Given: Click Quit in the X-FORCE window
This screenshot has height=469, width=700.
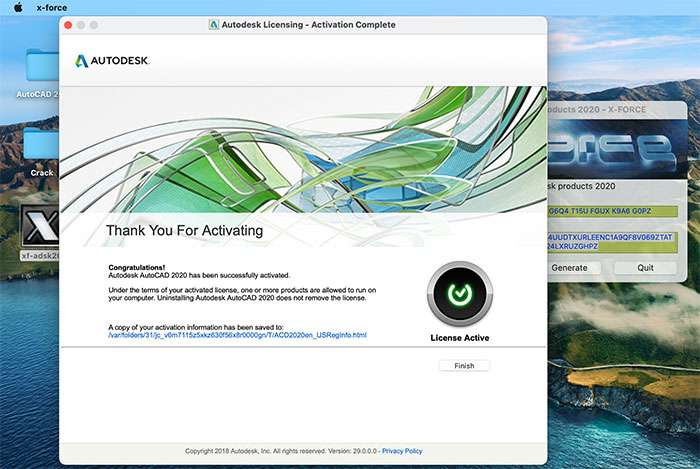Looking at the screenshot, I should click(x=645, y=267).
